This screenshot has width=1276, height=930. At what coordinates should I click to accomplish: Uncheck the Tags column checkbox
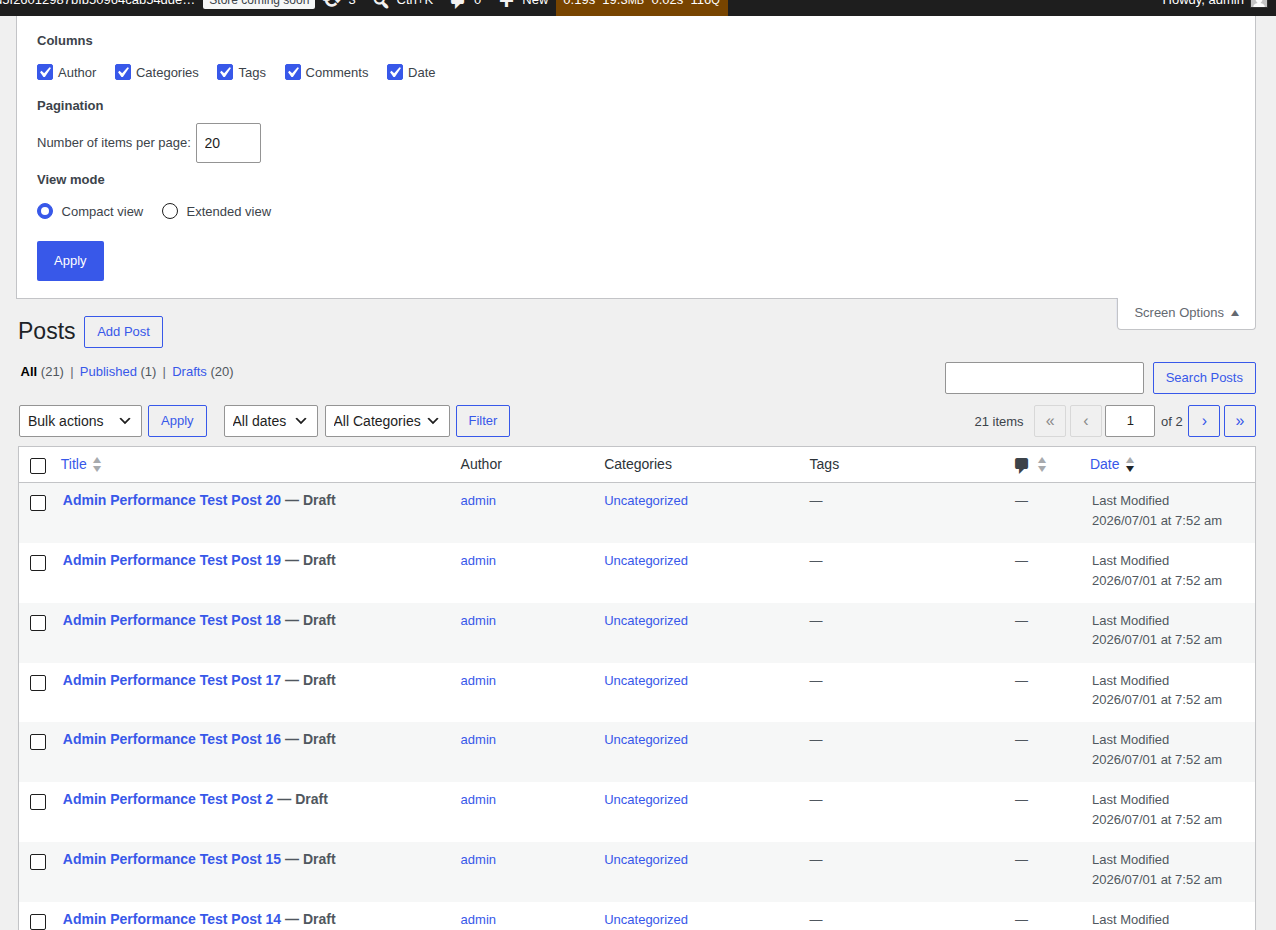point(225,72)
